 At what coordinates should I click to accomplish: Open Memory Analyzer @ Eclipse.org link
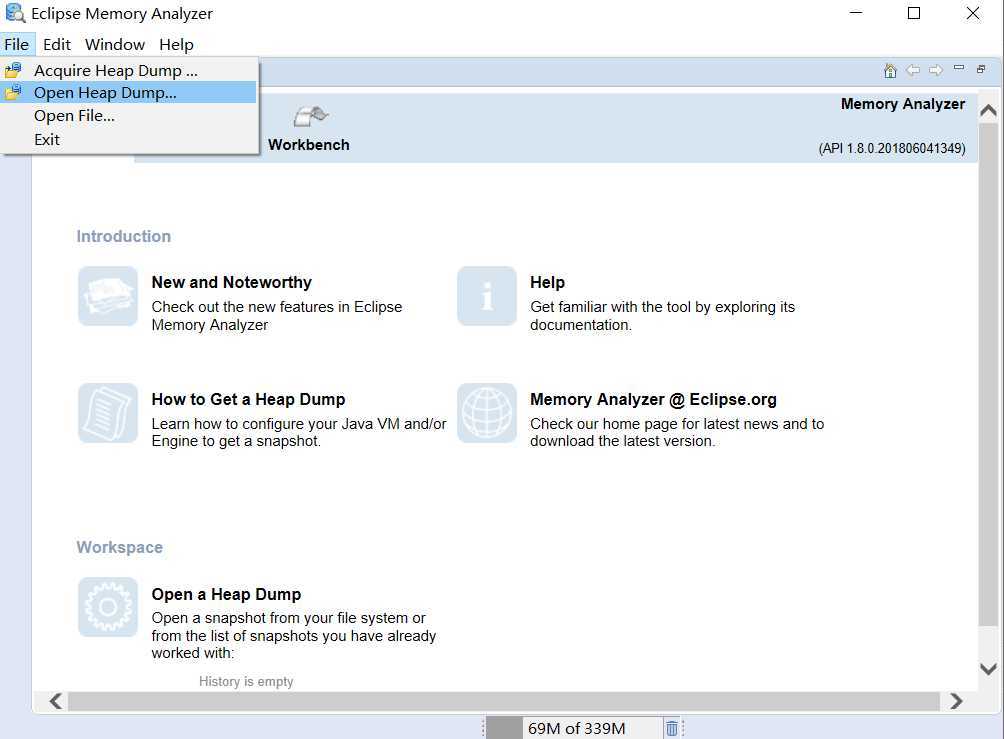tap(653, 400)
